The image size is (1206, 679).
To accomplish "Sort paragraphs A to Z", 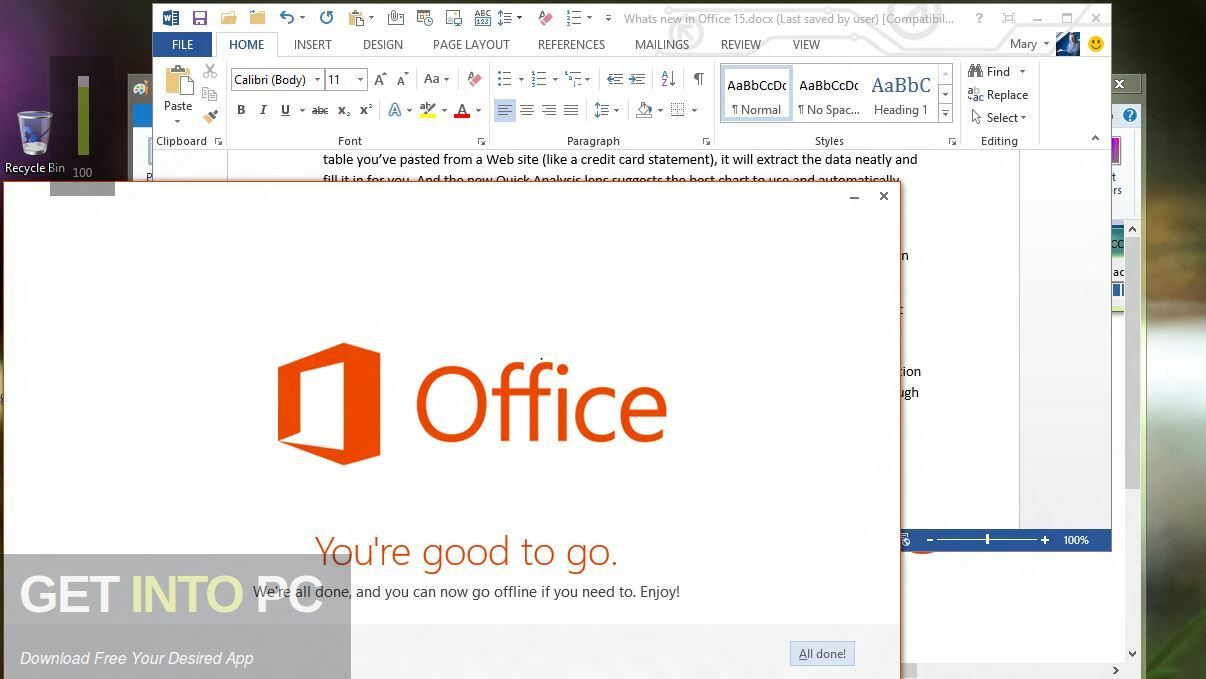I will point(668,79).
